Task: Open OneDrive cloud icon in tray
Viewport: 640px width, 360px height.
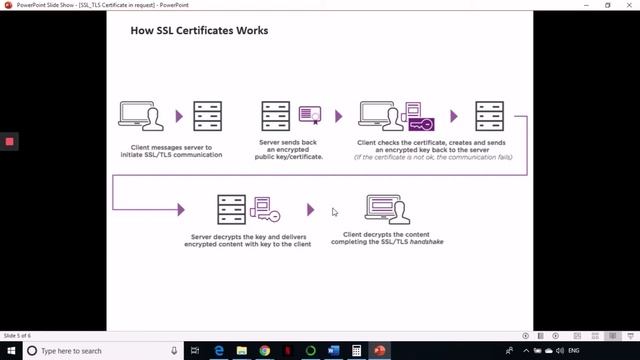Action: coord(549,351)
